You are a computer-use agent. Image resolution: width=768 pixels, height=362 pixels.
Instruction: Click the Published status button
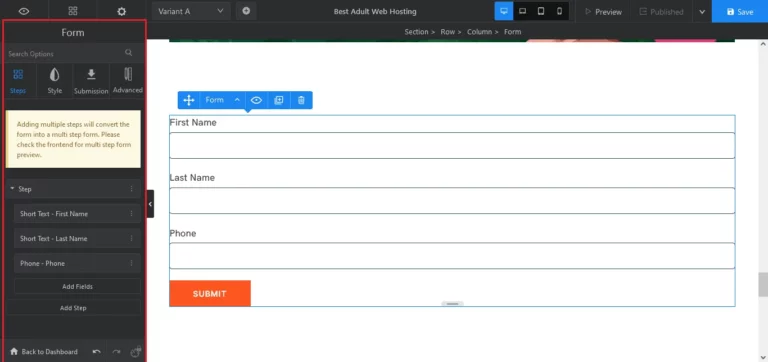point(661,12)
